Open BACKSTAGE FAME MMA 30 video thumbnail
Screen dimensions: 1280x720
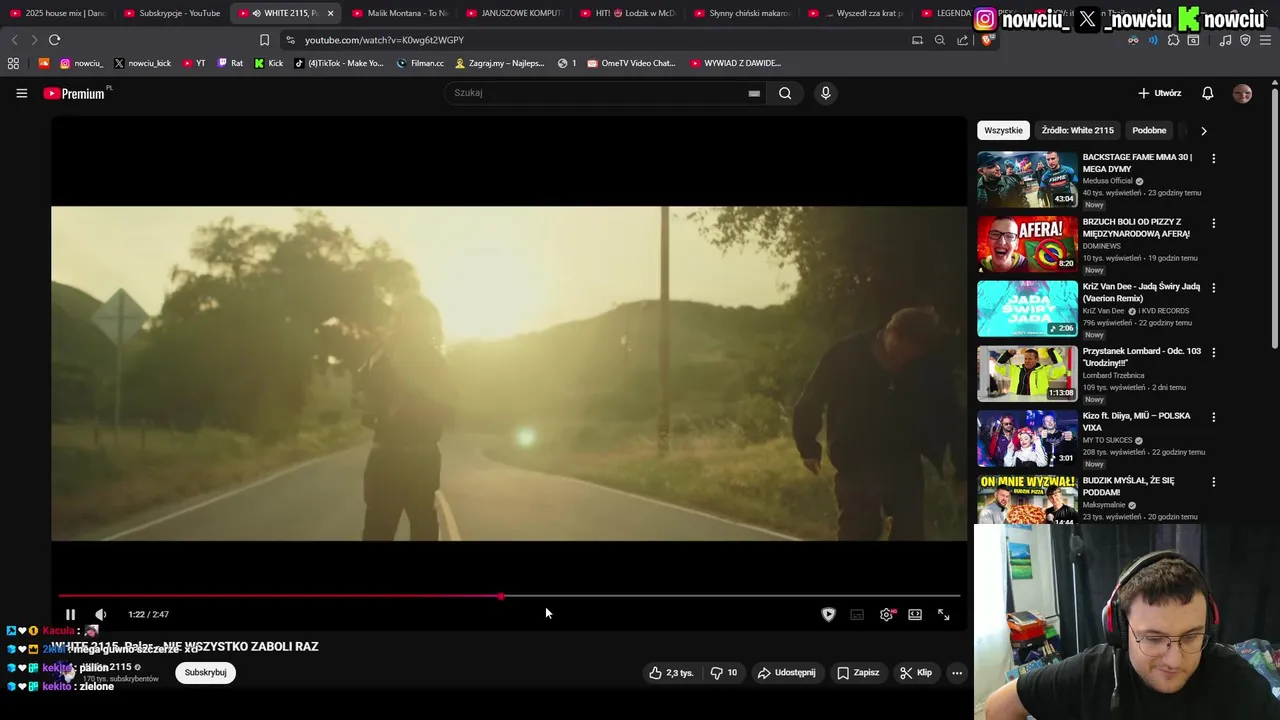(1027, 179)
